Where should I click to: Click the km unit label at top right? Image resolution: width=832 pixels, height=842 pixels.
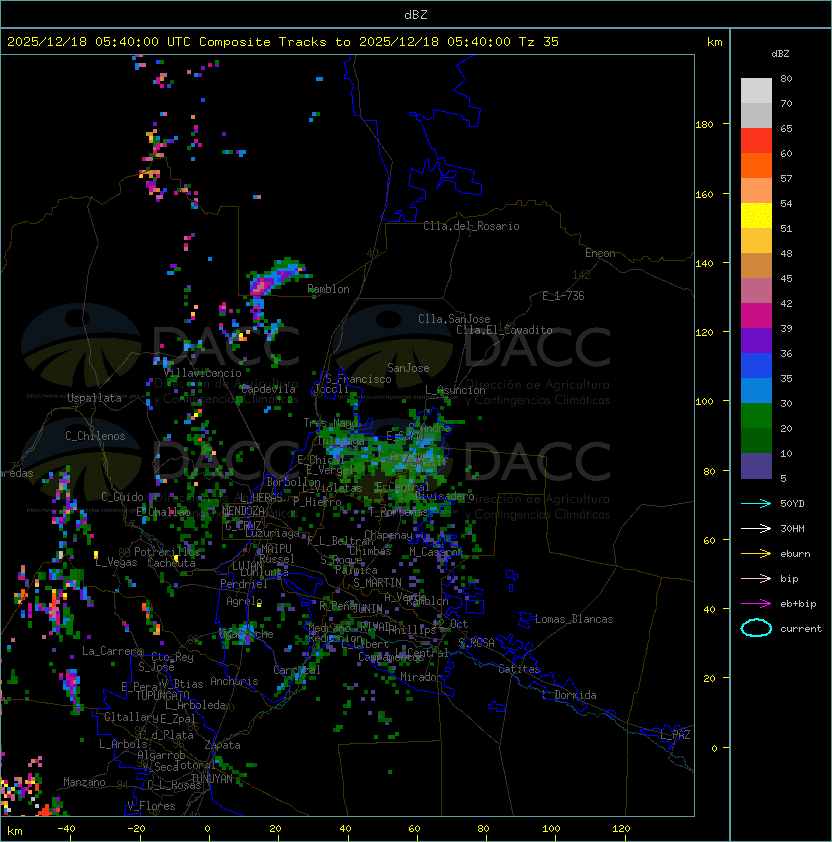pyautogui.click(x=714, y=42)
